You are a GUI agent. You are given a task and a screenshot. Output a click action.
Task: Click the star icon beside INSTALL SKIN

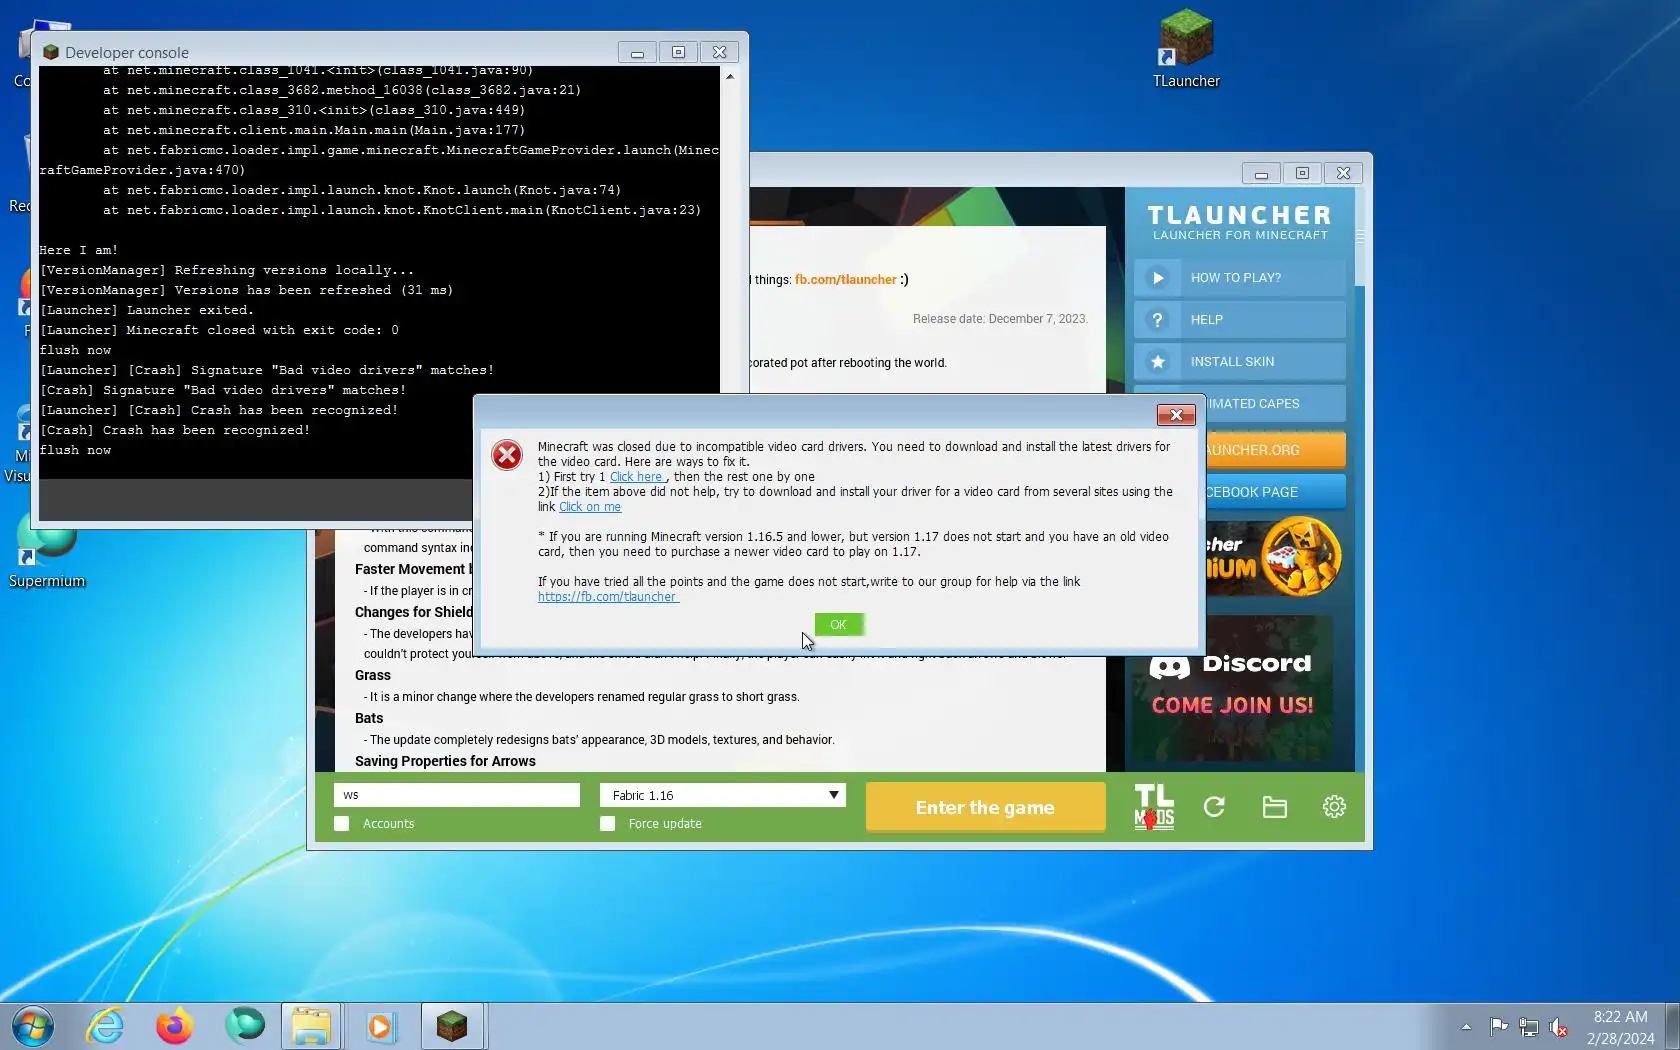(x=1158, y=362)
